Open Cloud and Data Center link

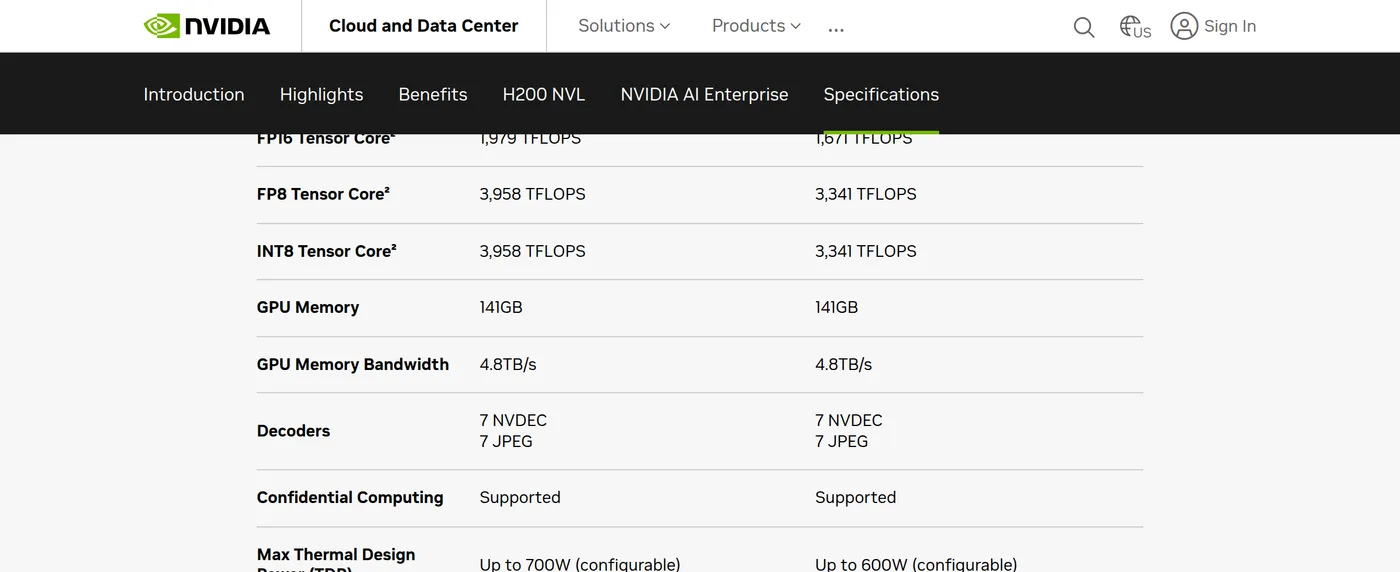pyautogui.click(x=424, y=26)
